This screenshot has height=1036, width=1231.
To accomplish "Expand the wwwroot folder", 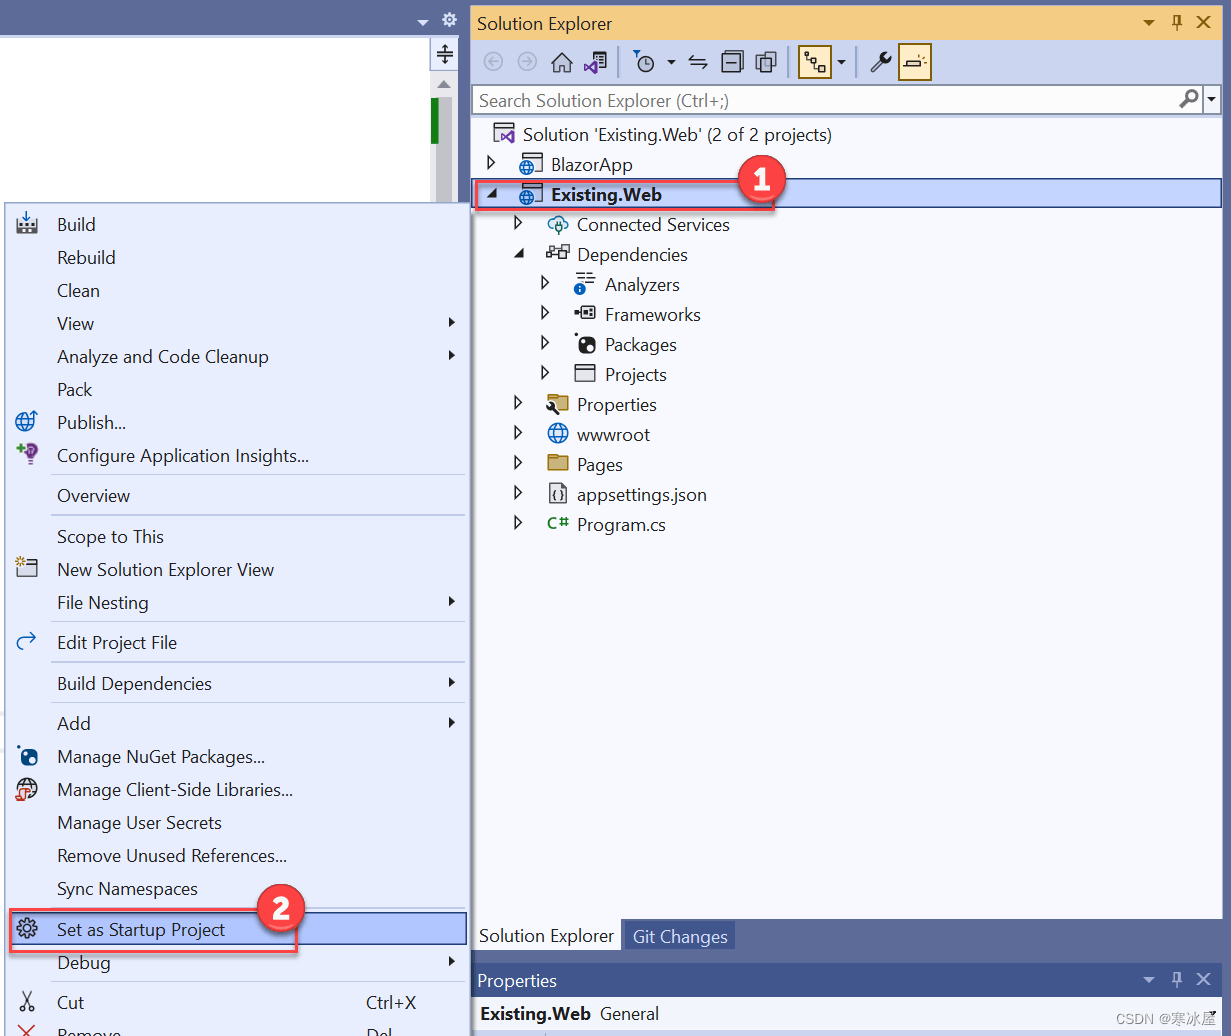I will (x=518, y=434).
